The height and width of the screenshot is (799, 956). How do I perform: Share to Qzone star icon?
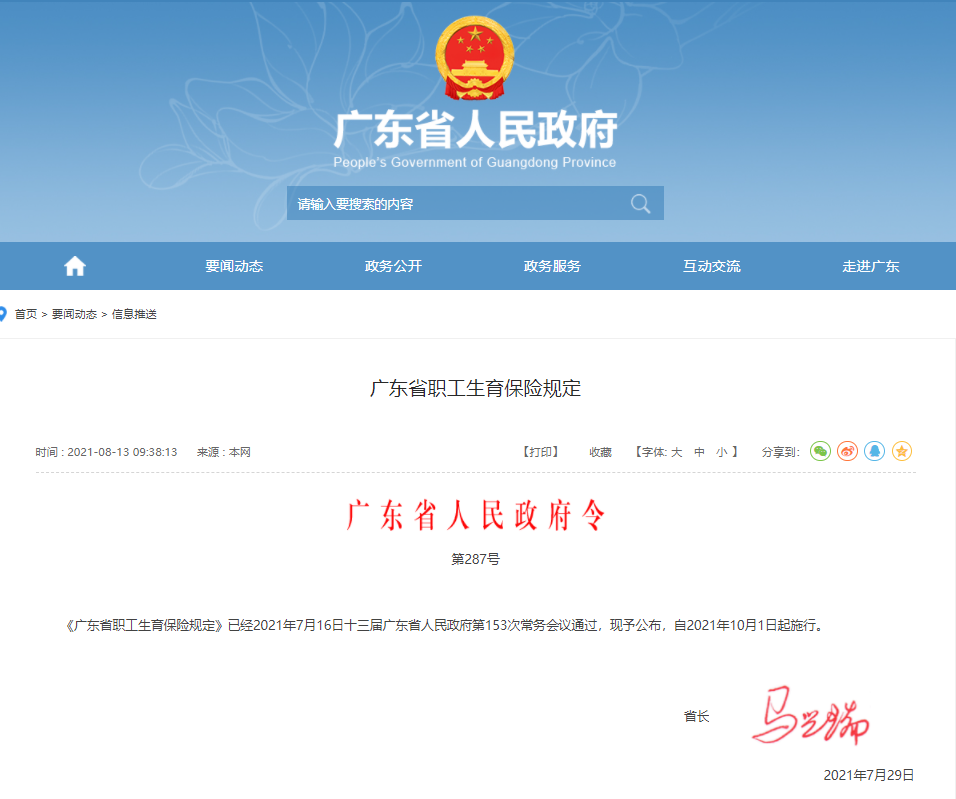click(x=901, y=452)
